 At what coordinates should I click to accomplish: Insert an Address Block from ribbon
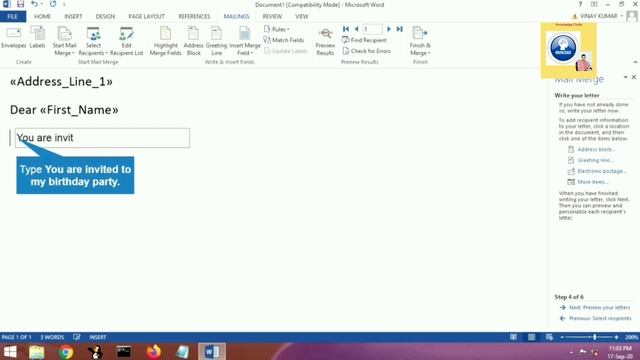point(193,41)
